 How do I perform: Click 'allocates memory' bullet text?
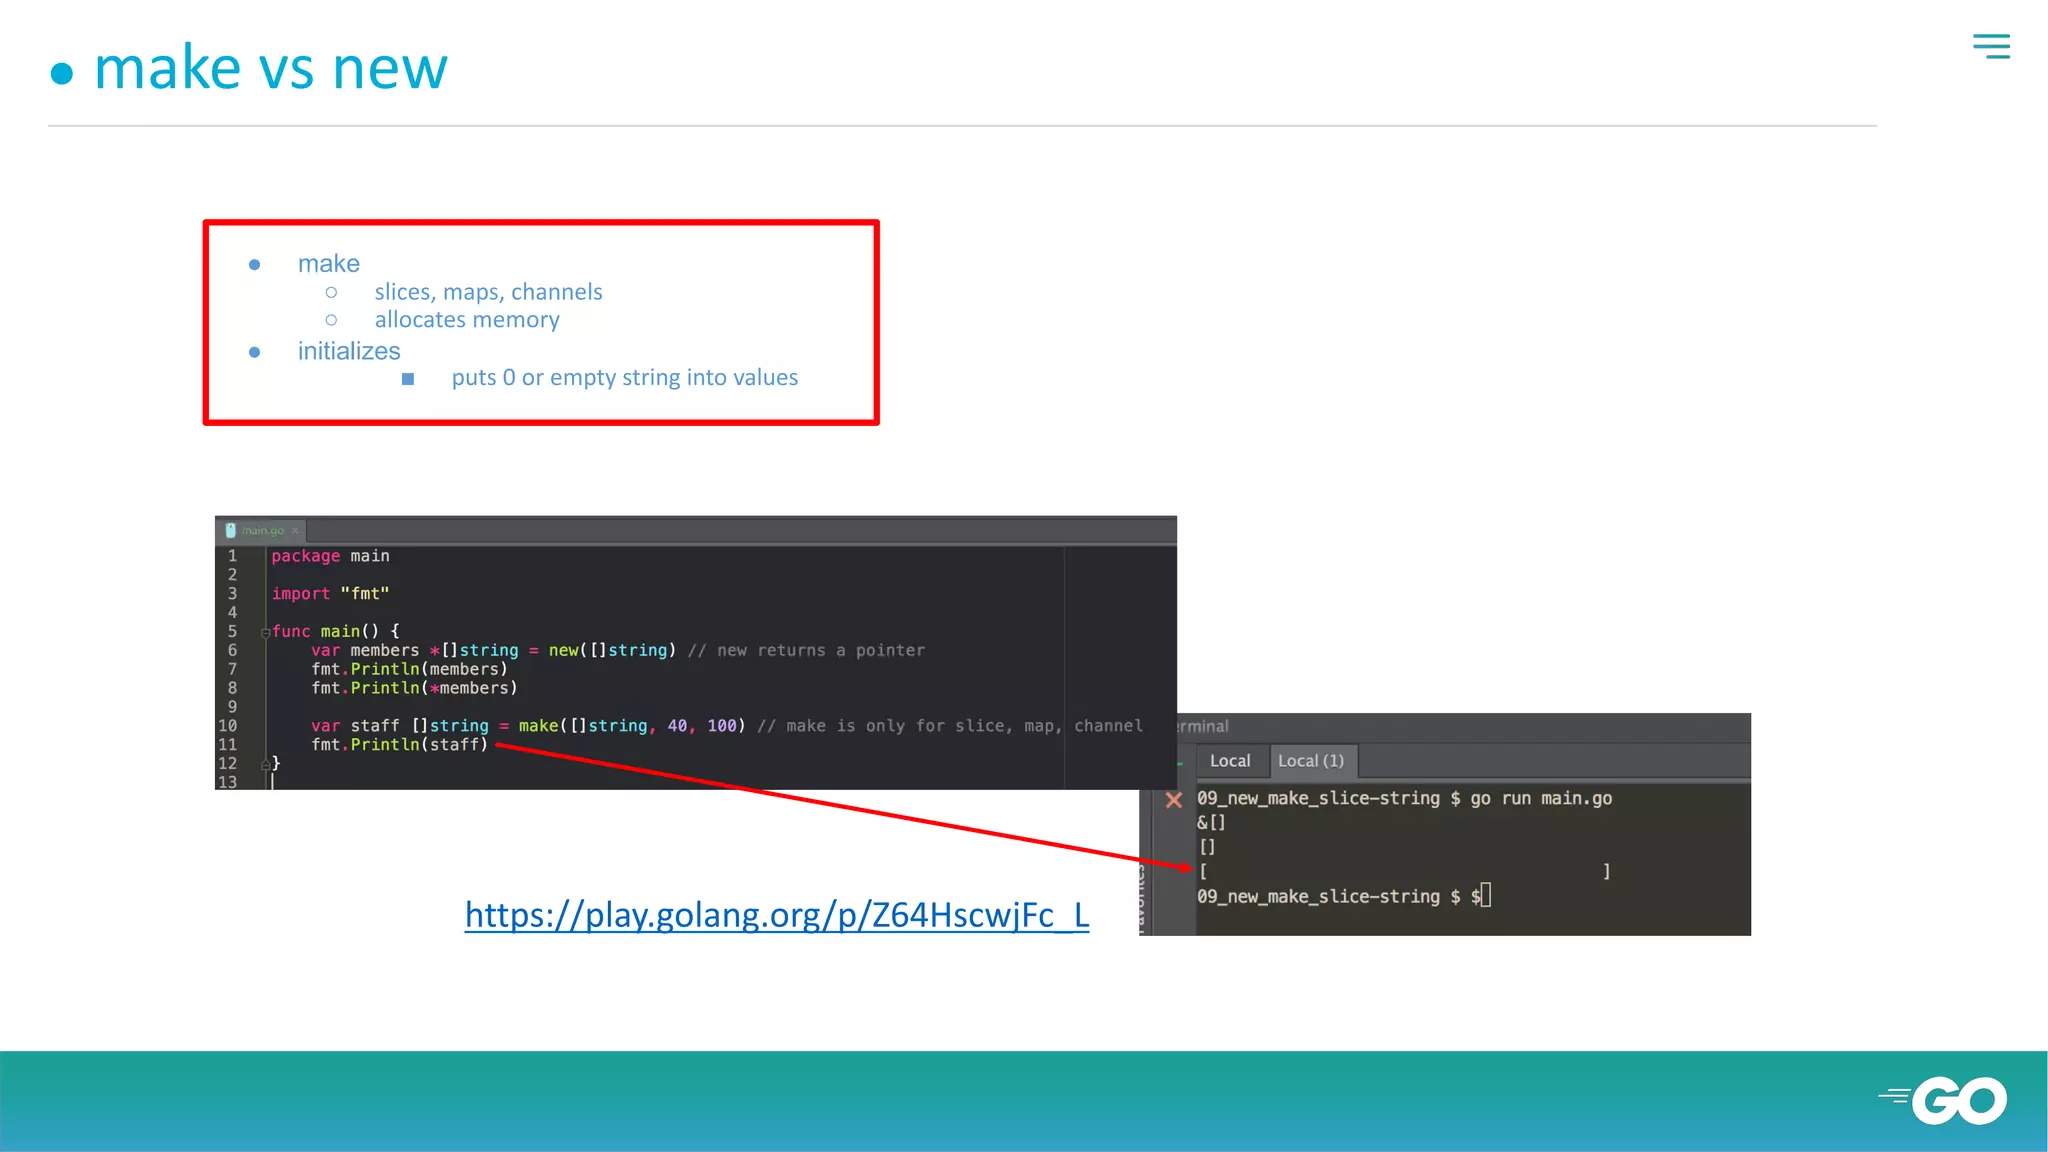(467, 320)
